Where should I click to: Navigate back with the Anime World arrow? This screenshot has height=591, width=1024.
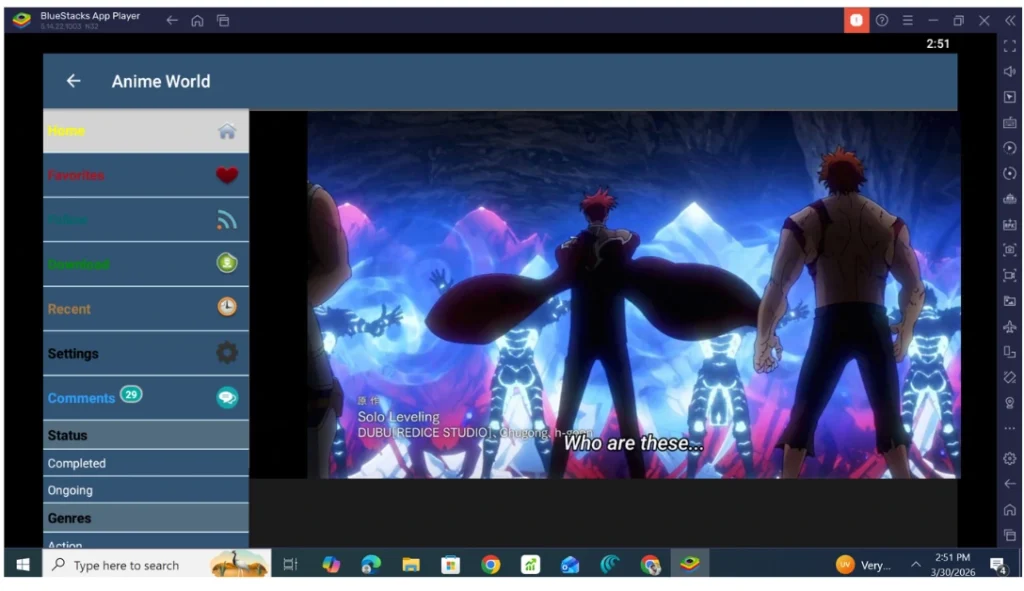[72, 81]
